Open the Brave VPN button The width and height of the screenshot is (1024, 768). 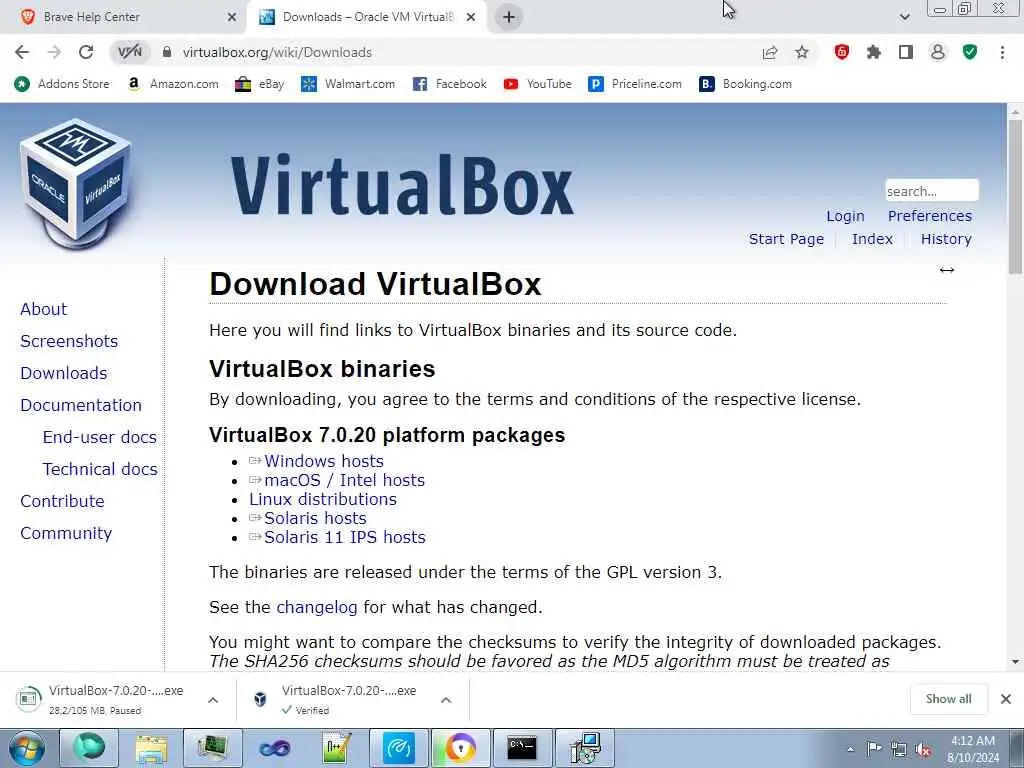[x=129, y=52]
